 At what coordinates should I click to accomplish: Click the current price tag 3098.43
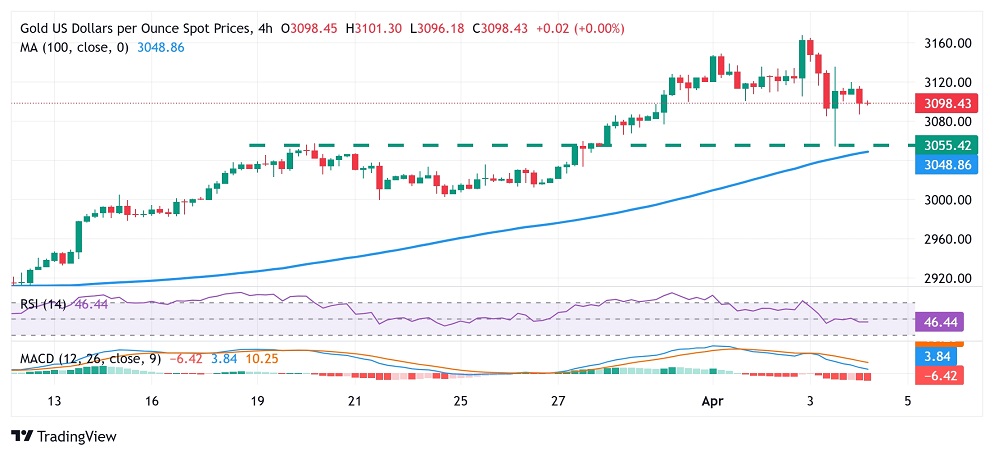tap(940, 102)
